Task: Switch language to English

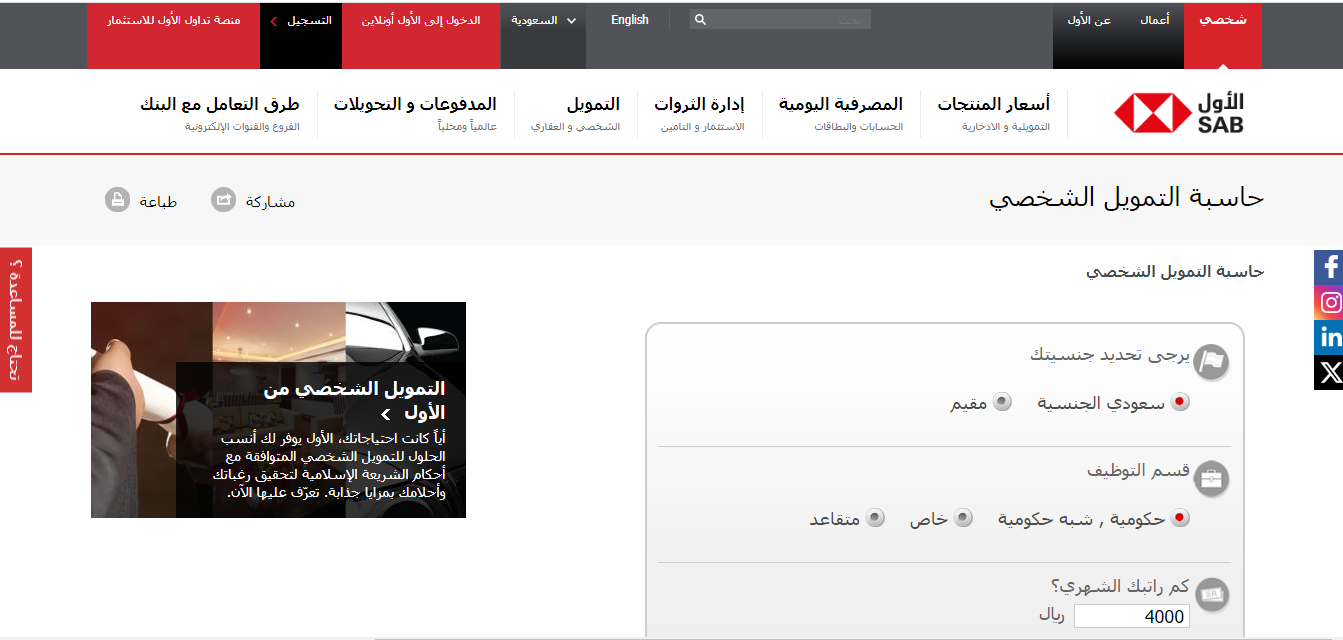Action: pos(629,20)
